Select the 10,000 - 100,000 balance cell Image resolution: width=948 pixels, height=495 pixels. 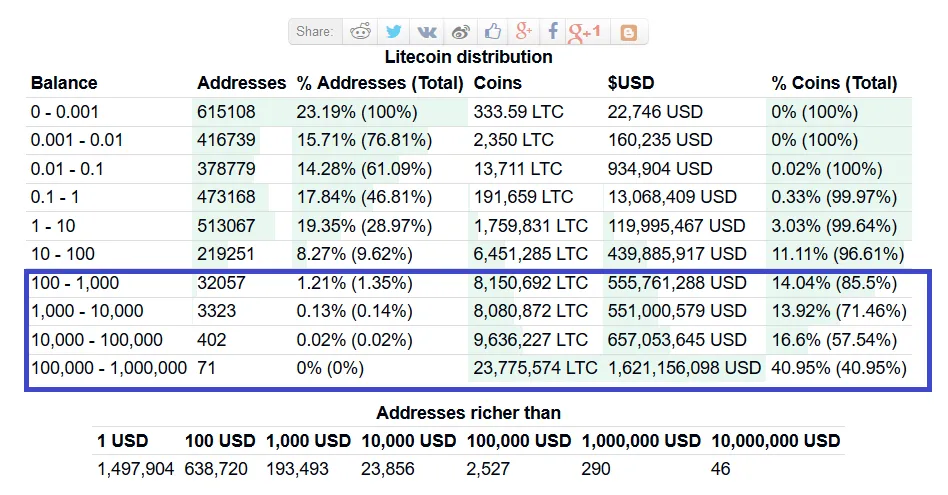click(x=97, y=339)
